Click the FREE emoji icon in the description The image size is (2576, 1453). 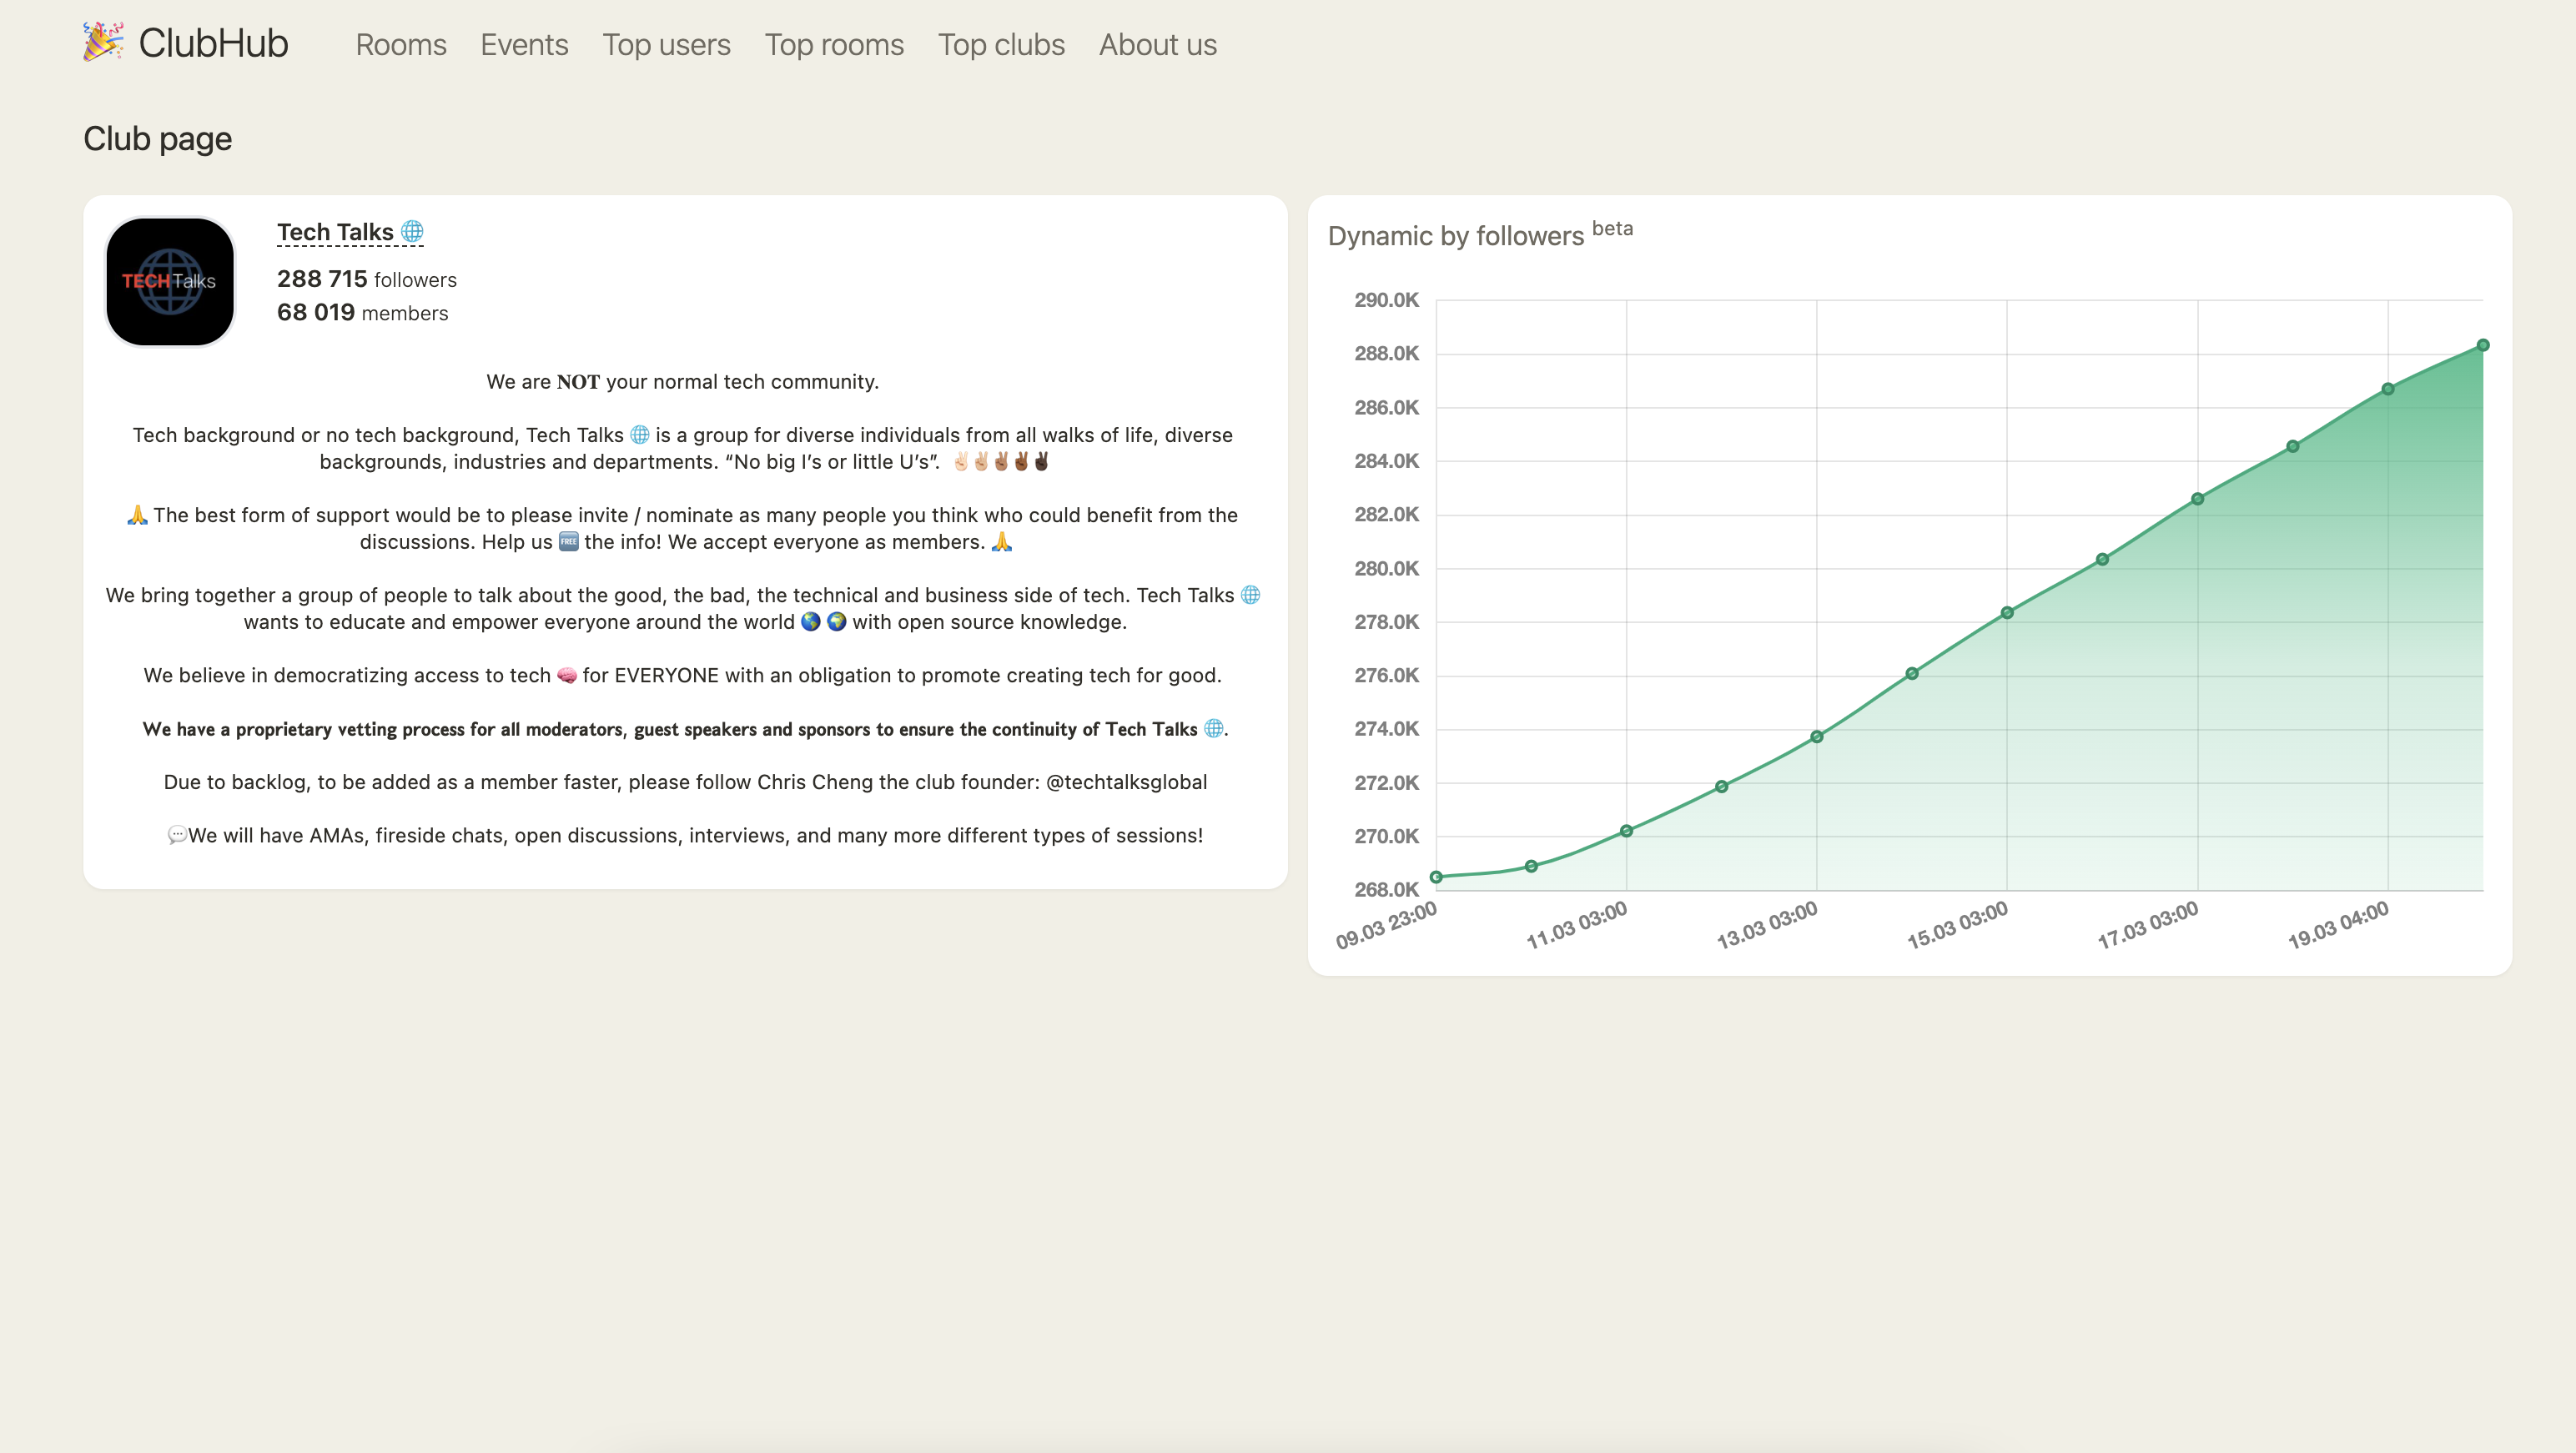click(568, 542)
